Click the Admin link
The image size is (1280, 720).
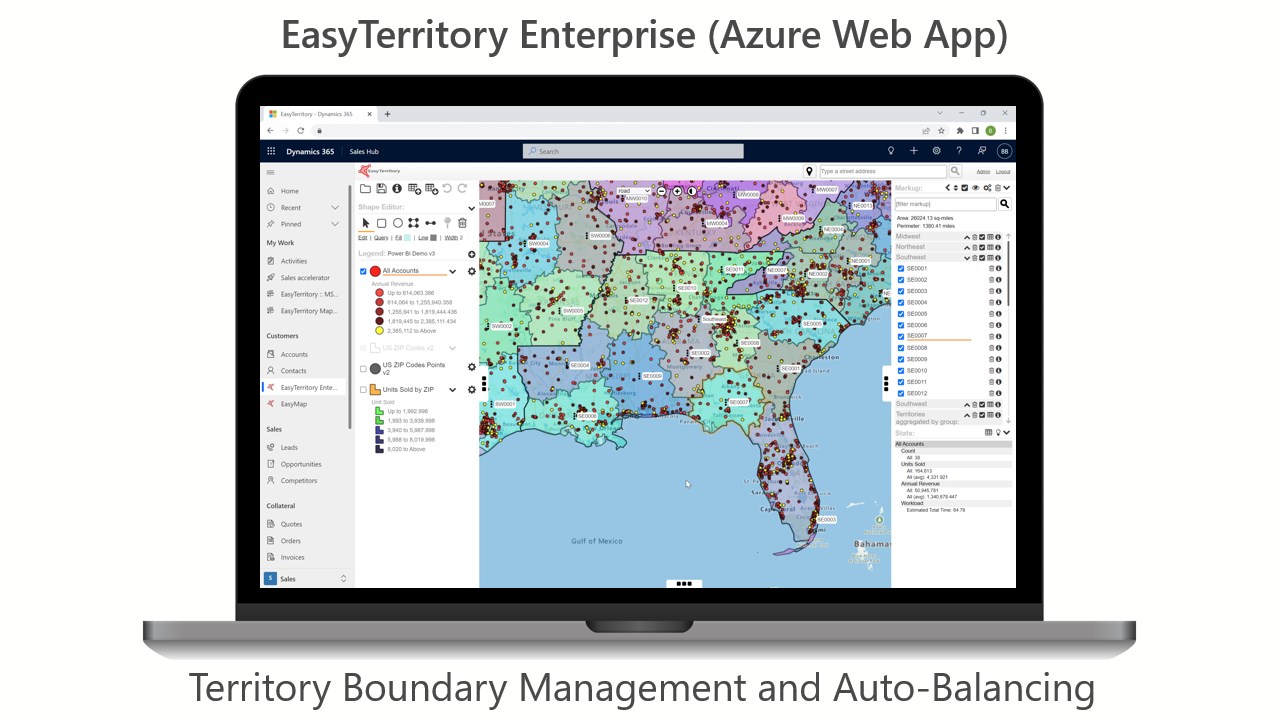[983, 172]
